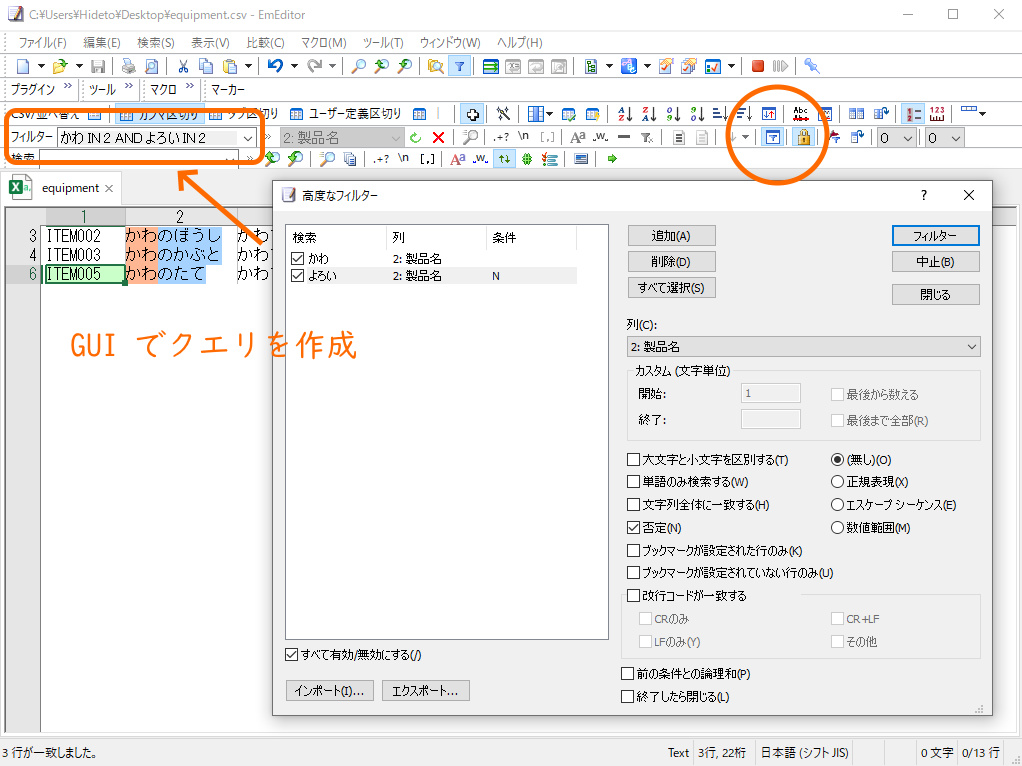Click the フィルター button in the dialog
This screenshot has width=1022, height=766.
coord(935,234)
